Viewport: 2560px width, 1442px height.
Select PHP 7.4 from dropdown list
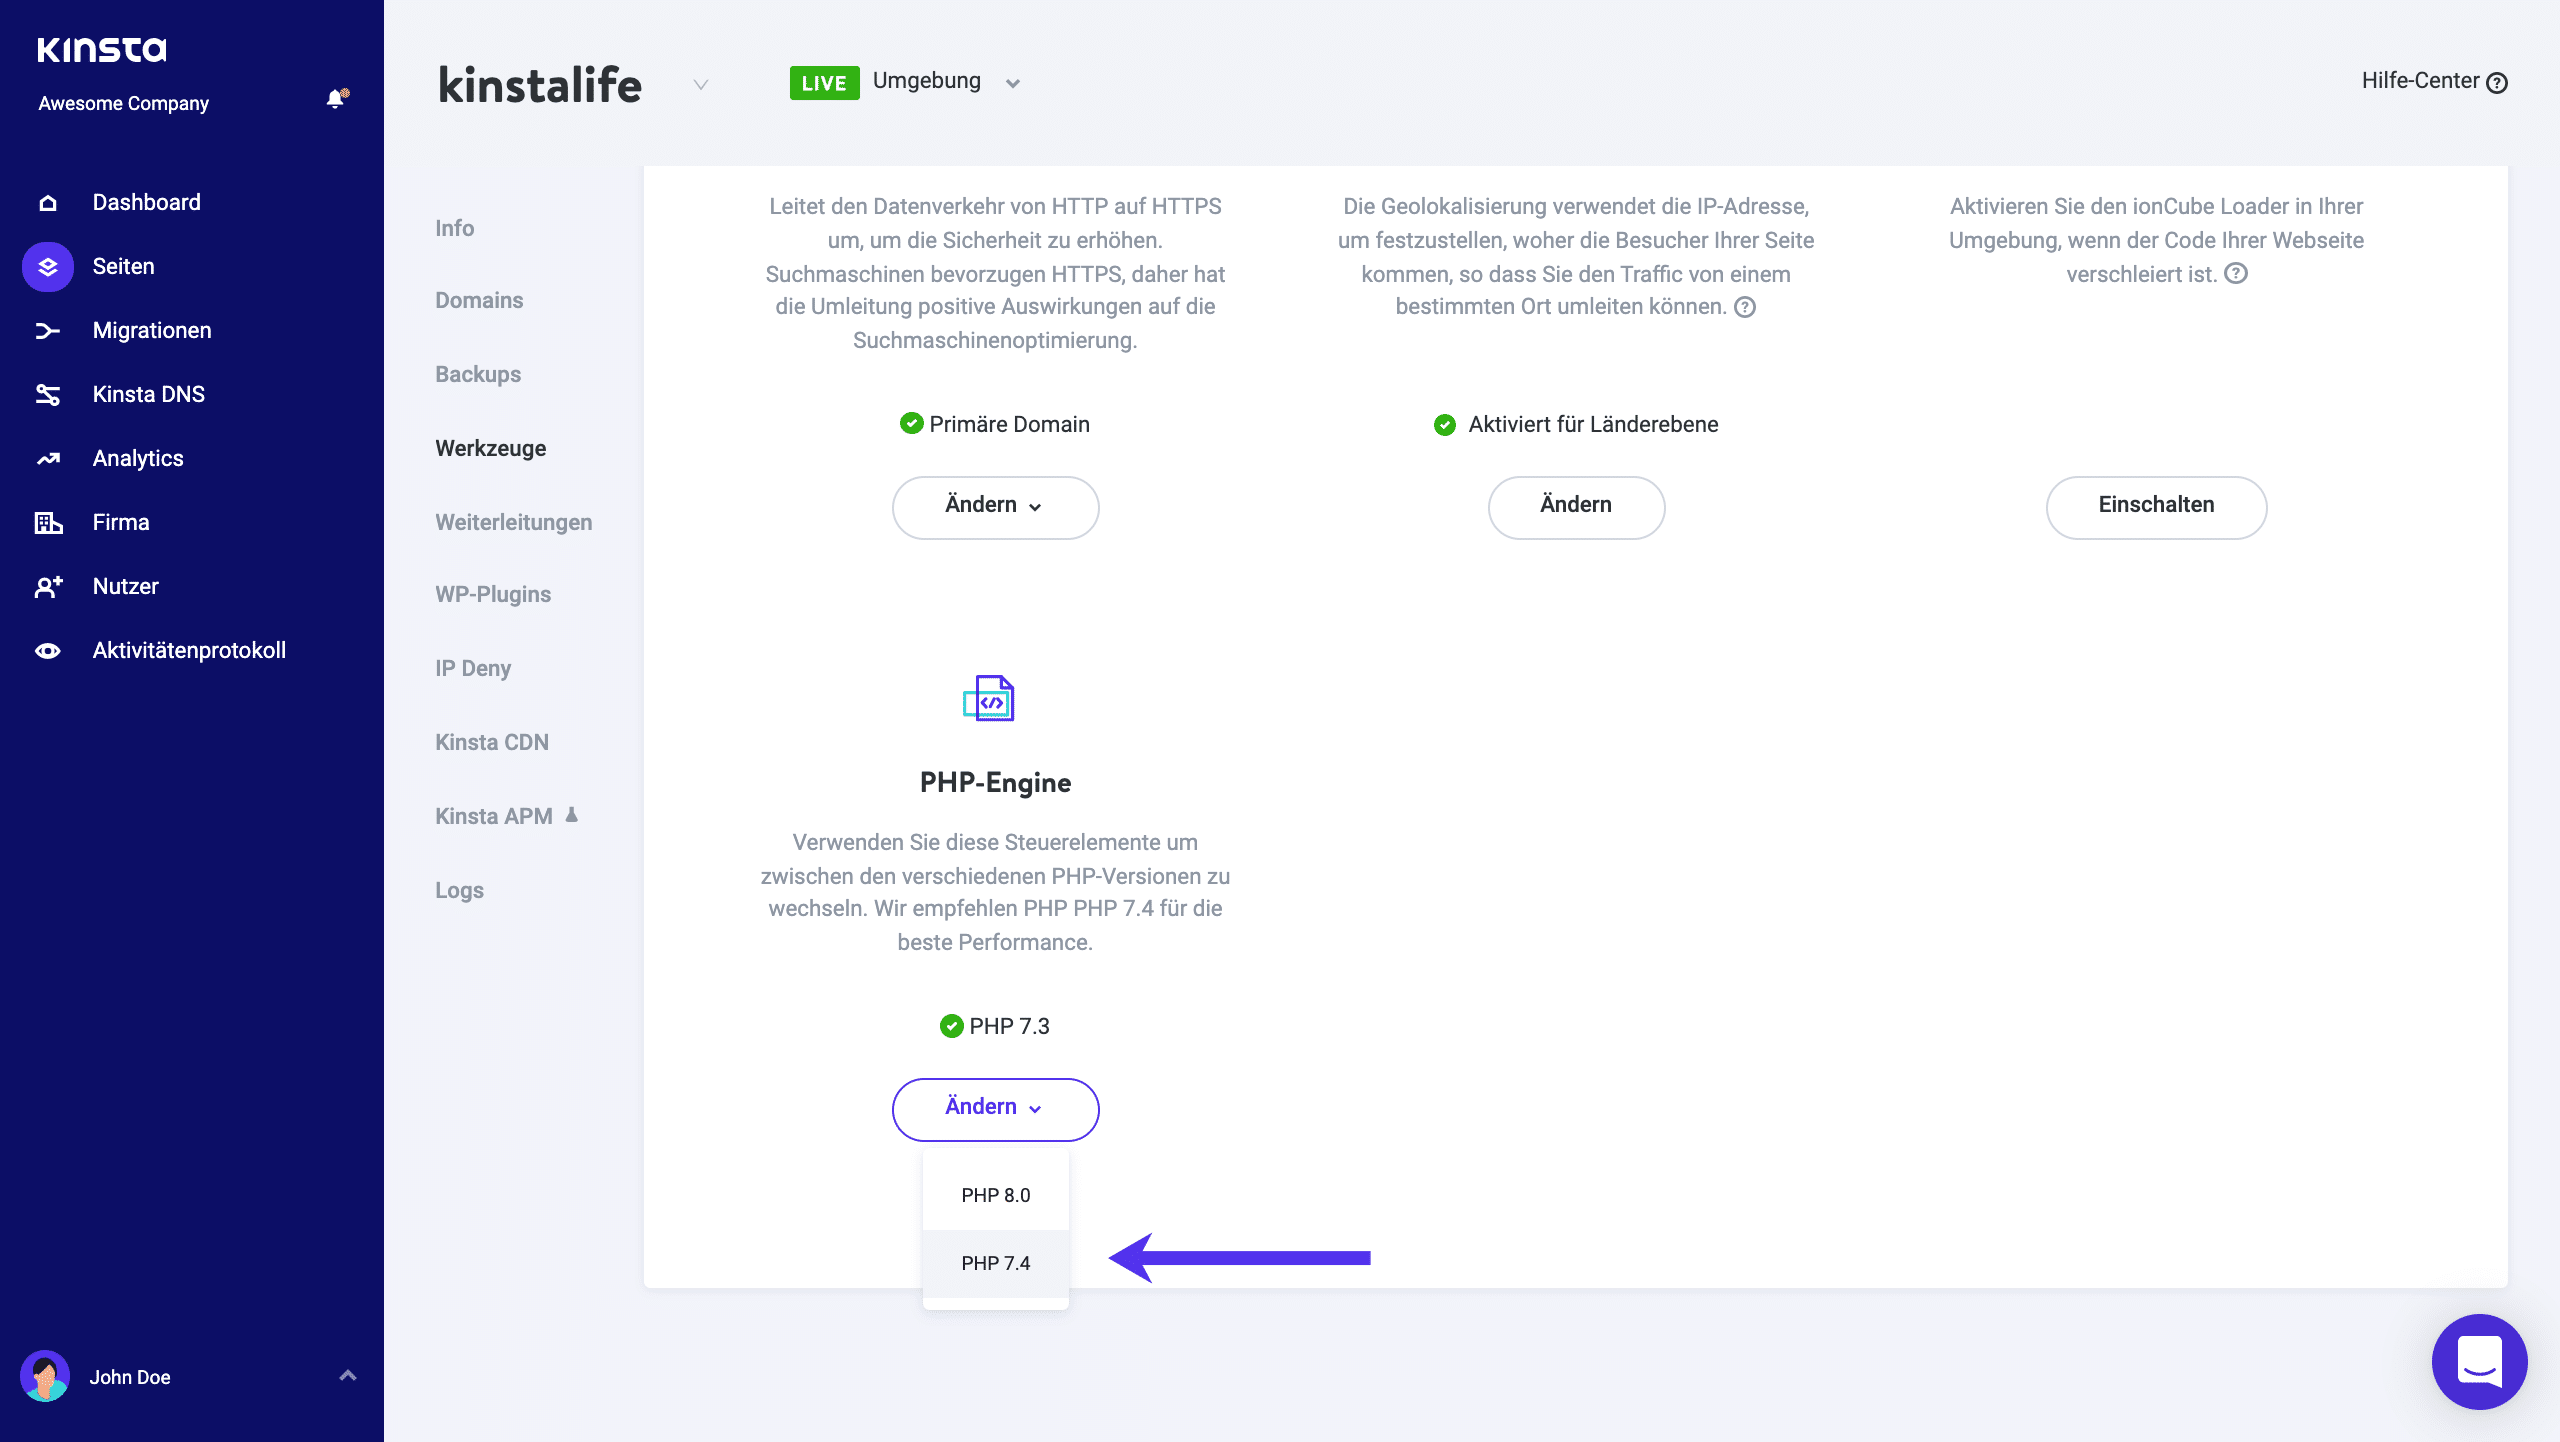point(995,1263)
